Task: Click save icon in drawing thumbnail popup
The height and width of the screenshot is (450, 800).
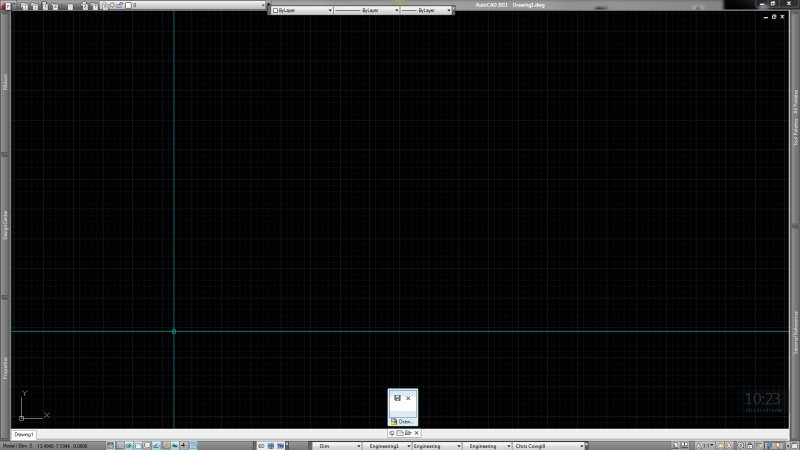Action: tap(397, 398)
